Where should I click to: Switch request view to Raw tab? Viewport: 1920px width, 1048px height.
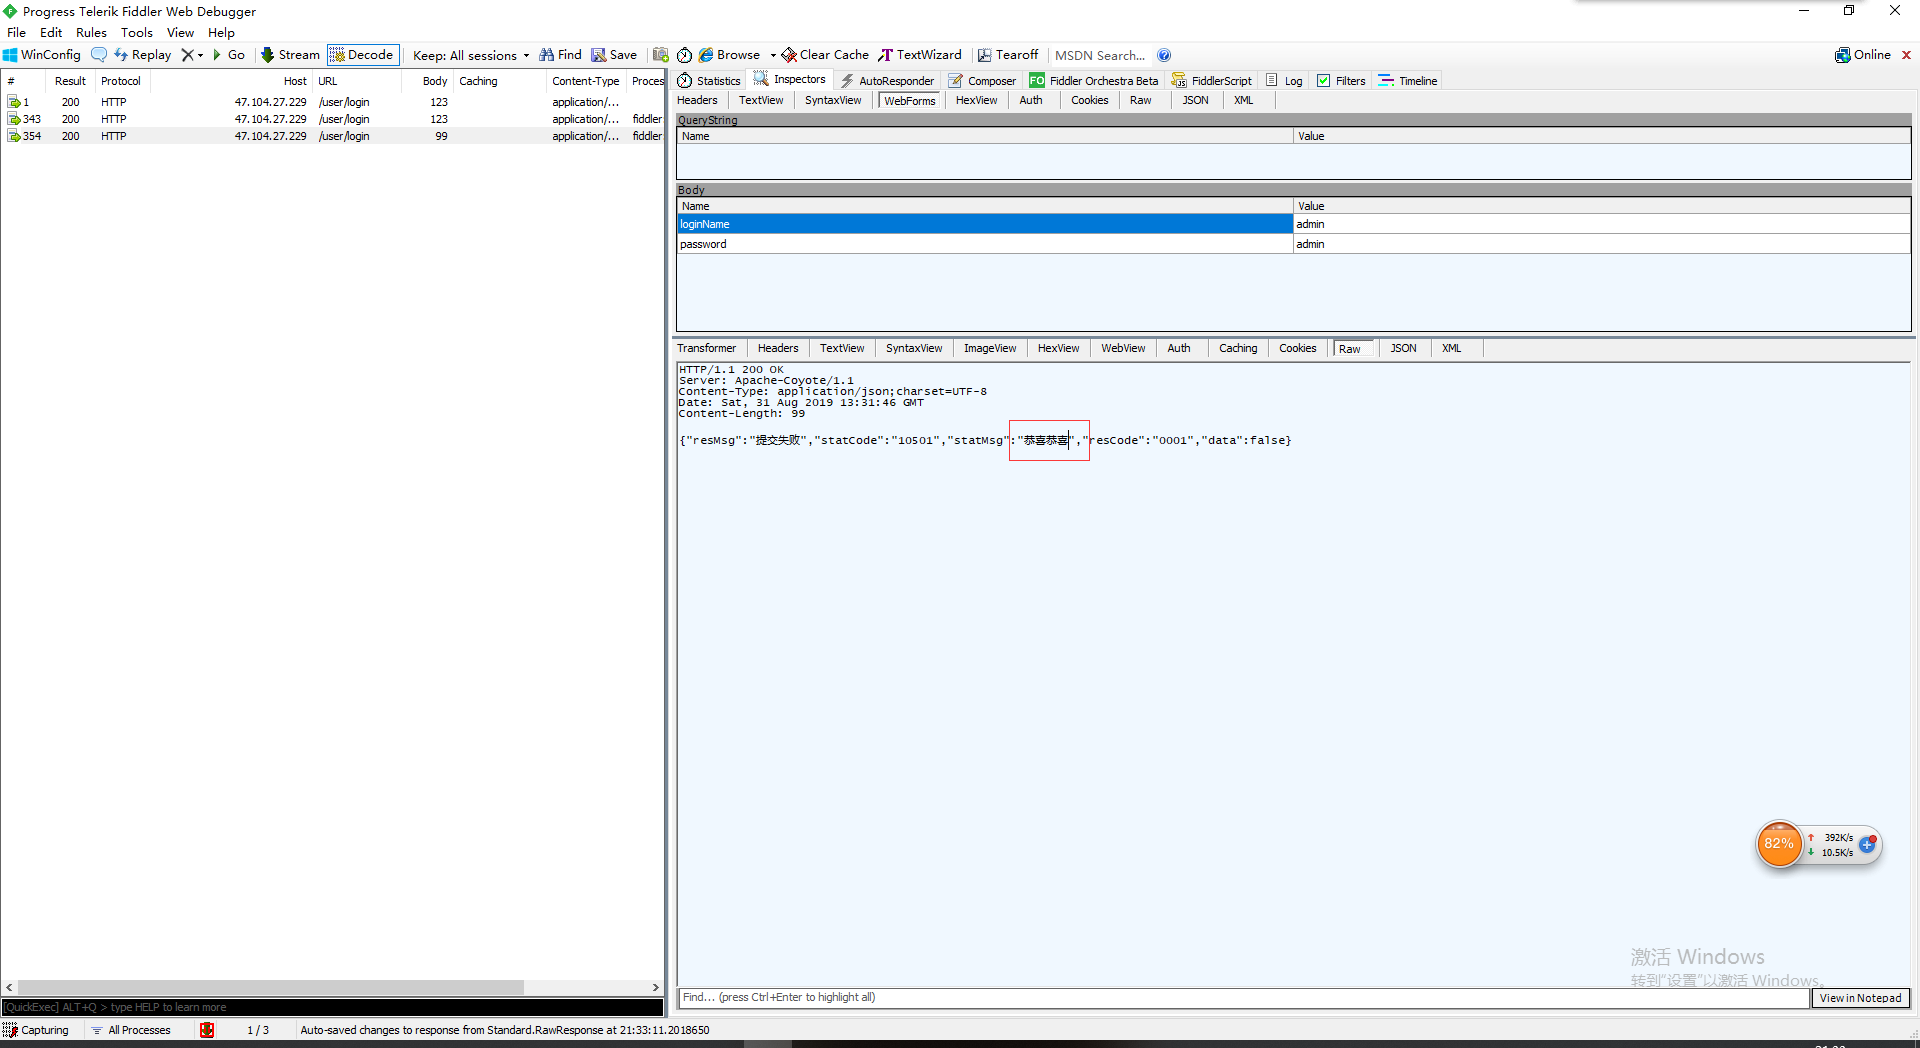pyautogui.click(x=1140, y=100)
